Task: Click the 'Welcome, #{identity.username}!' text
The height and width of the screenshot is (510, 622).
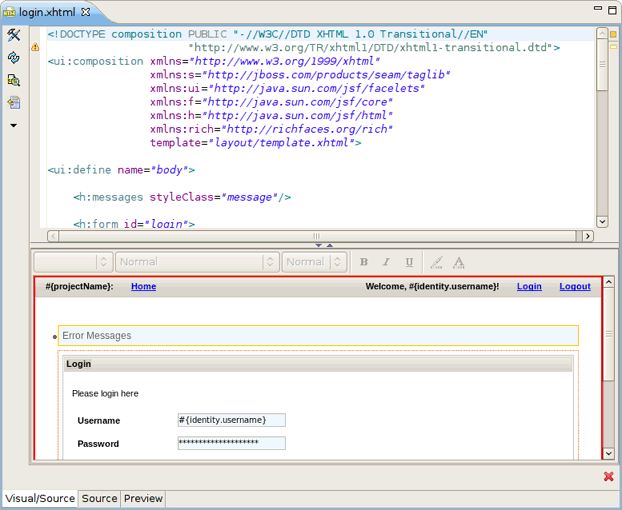Action: (x=432, y=286)
